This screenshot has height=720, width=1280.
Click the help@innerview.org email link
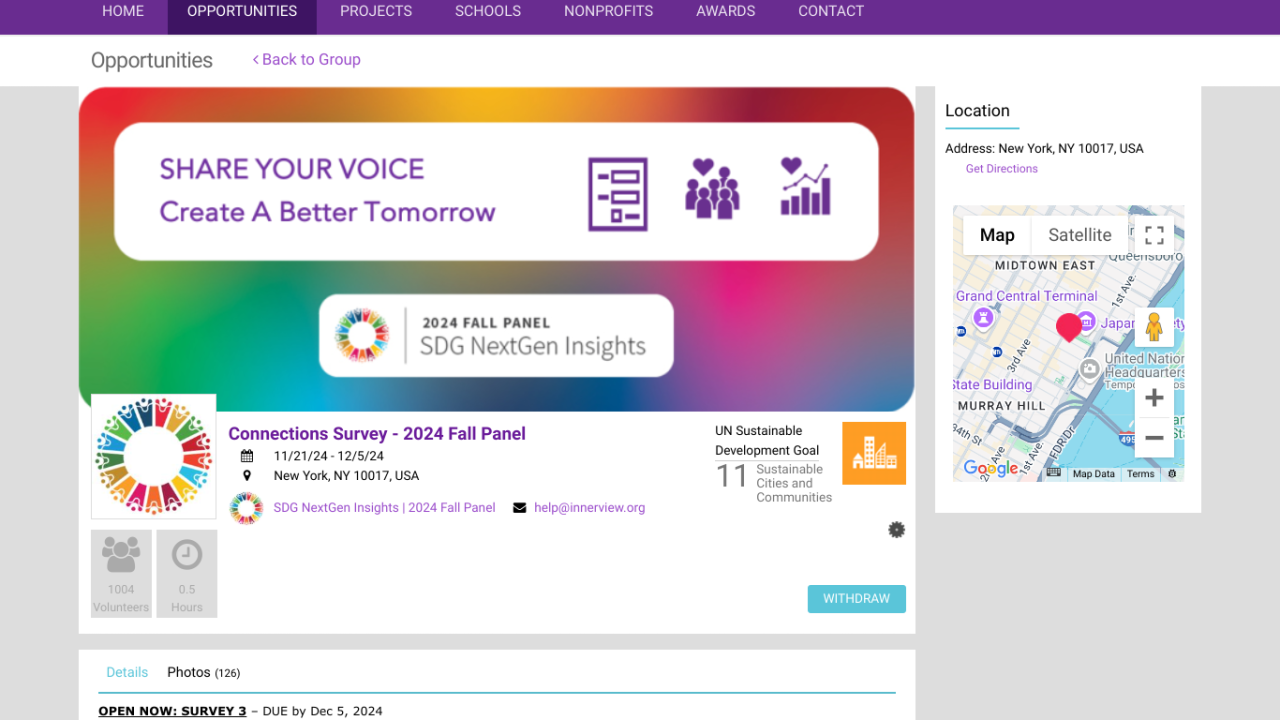(x=590, y=508)
